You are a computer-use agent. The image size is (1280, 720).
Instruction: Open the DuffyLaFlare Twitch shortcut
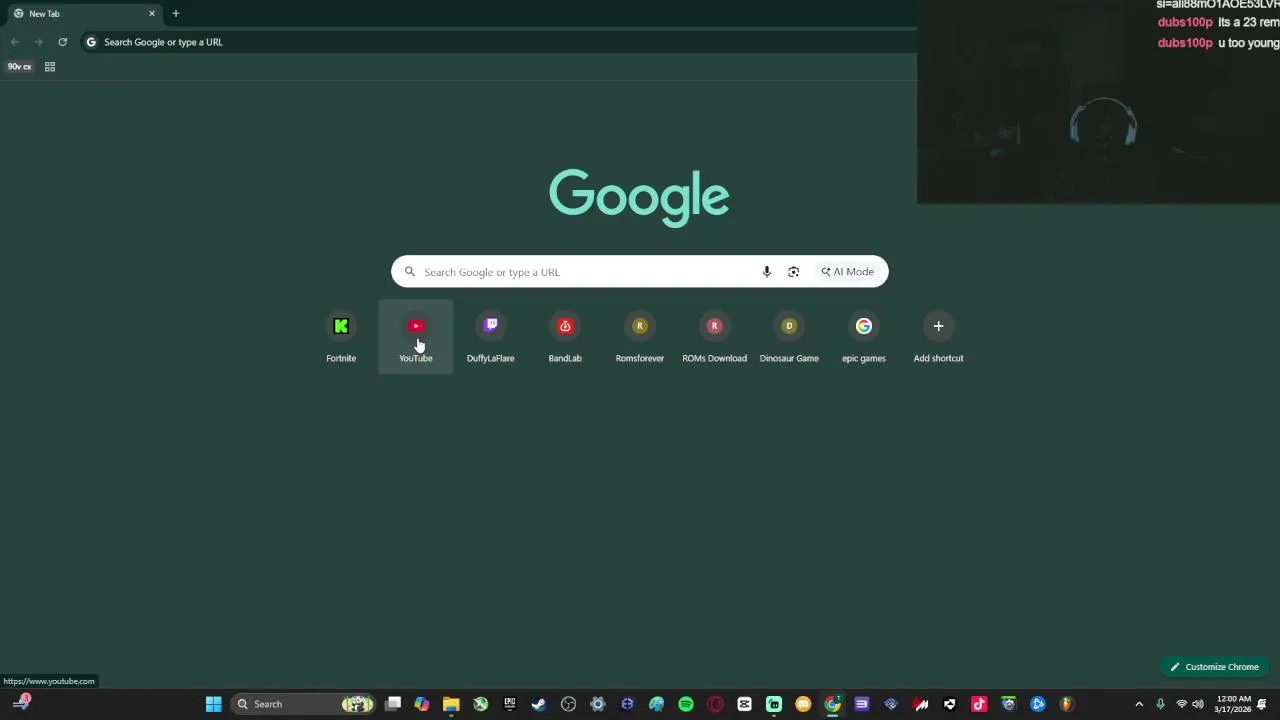(490, 337)
